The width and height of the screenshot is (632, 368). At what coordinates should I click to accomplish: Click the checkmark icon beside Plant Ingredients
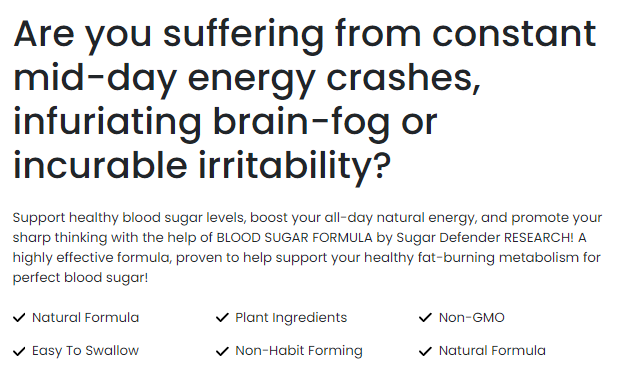click(222, 318)
